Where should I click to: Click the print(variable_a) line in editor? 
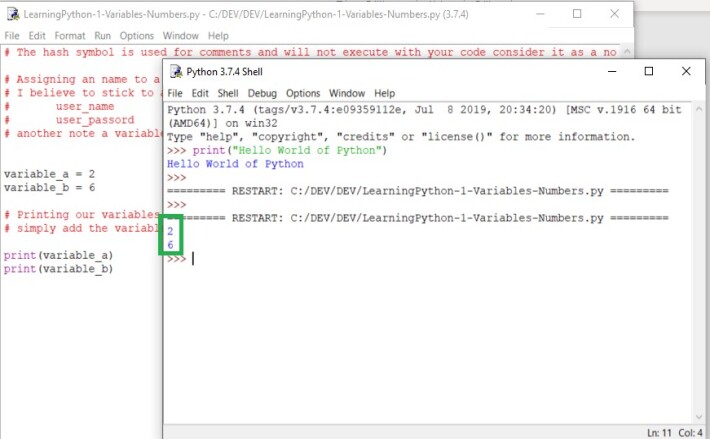[x=58, y=255]
